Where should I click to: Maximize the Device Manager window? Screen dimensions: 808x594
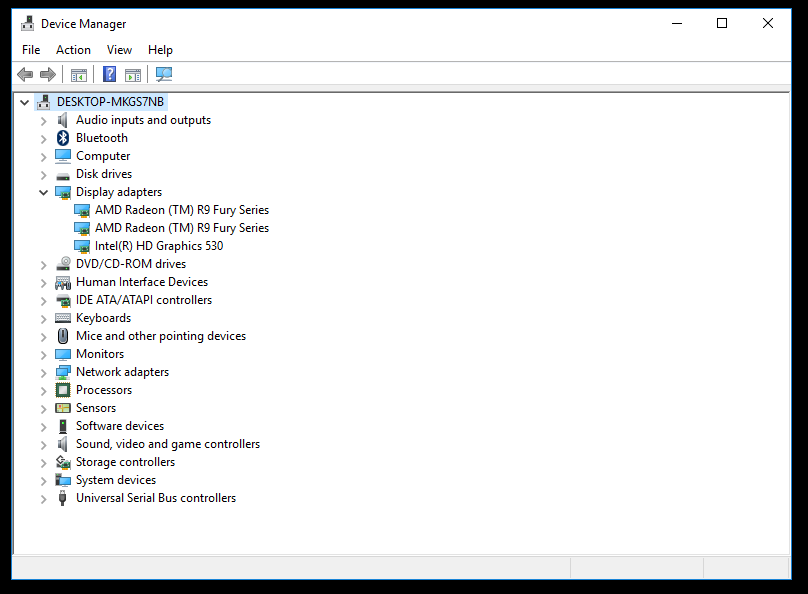[722, 23]
